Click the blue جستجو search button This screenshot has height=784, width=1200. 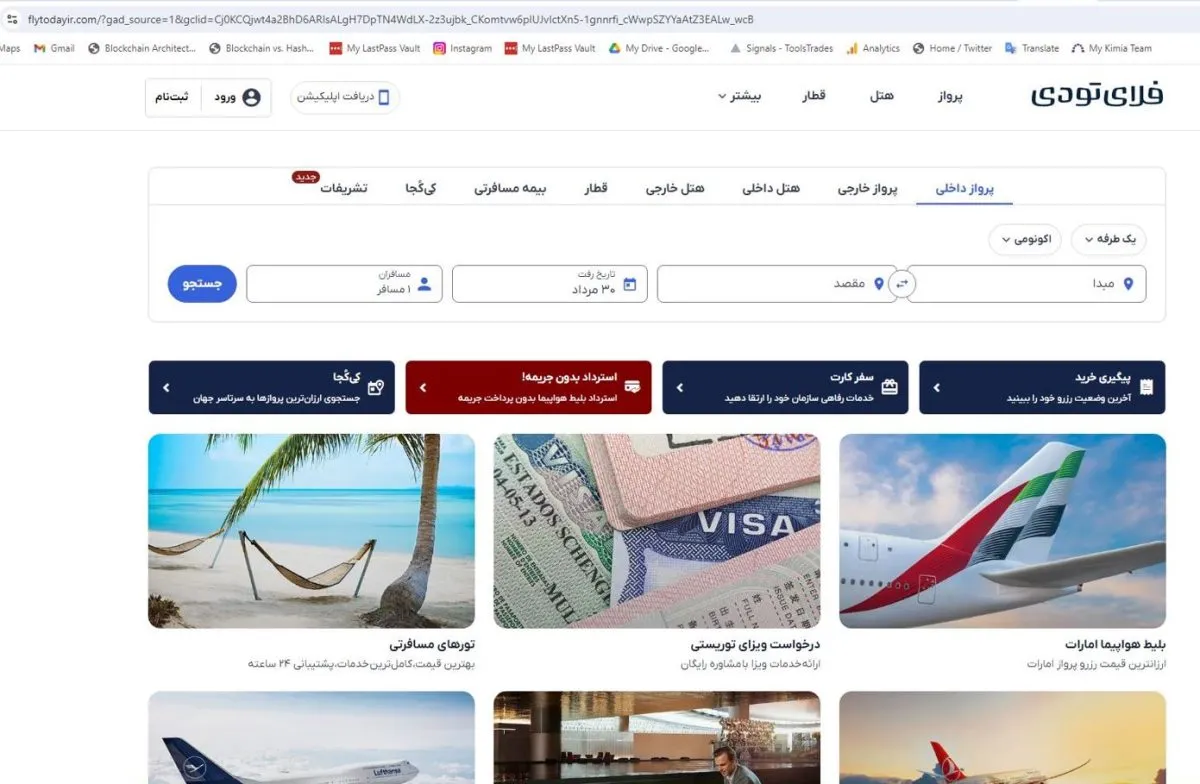[x=202, y=284]
